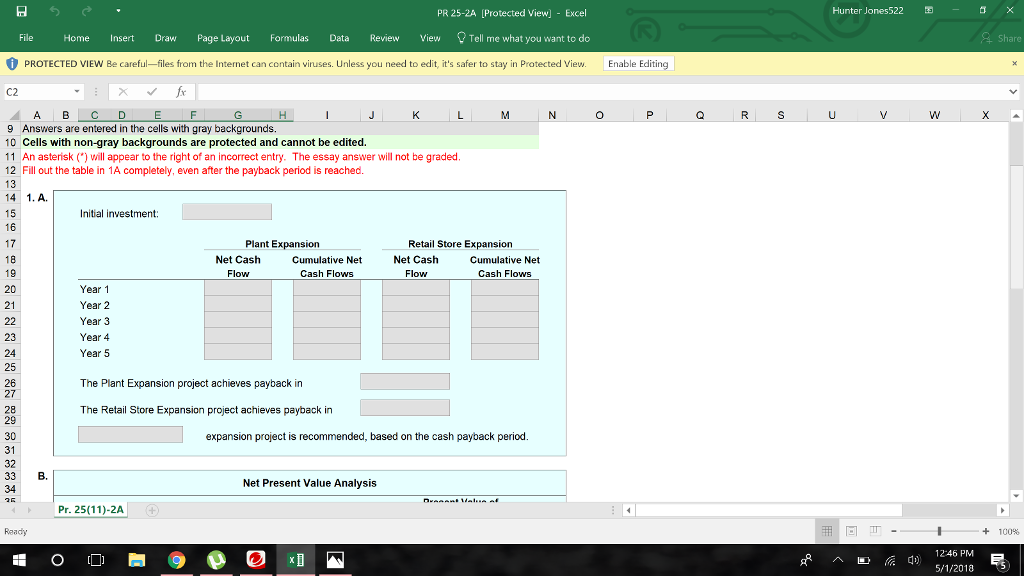Open File Explorer from taskbar
Image resolution: width=1024 pixels, height=576 pixels.
point(136,560)
